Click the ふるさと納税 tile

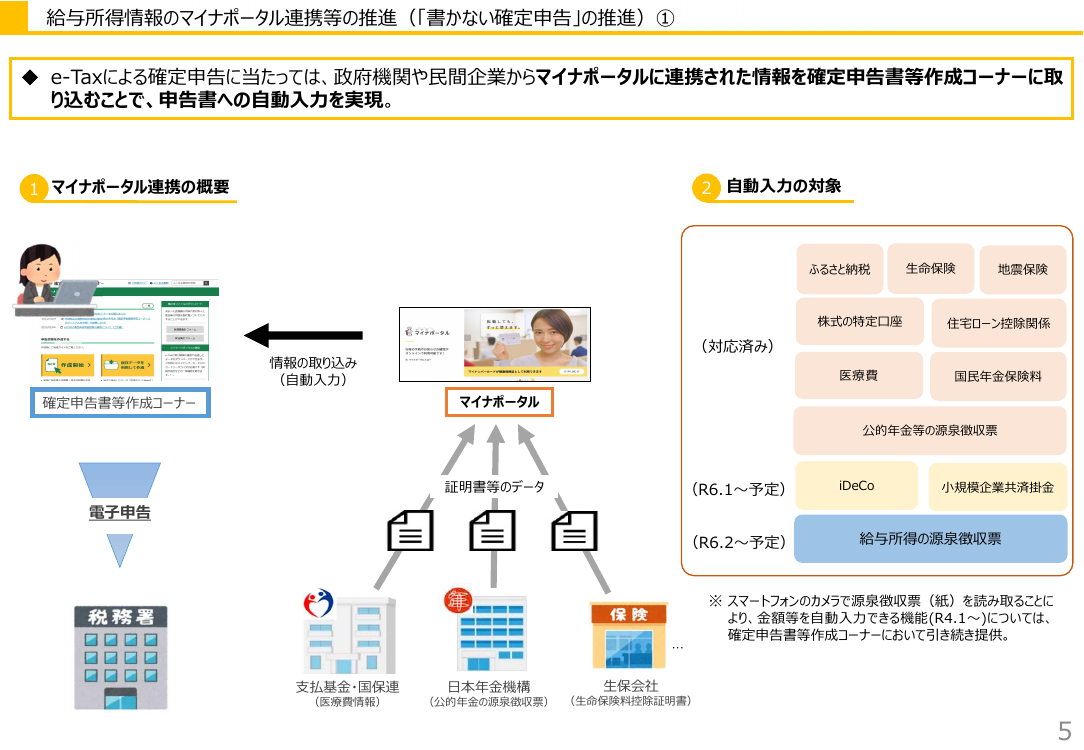click(x=840, y=269)
